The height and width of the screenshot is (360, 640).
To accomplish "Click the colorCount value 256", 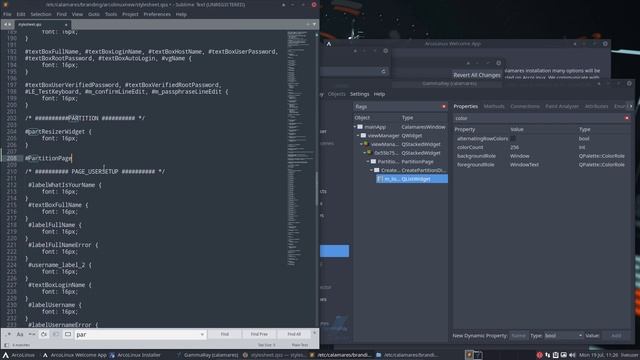I will pos(514,147).
